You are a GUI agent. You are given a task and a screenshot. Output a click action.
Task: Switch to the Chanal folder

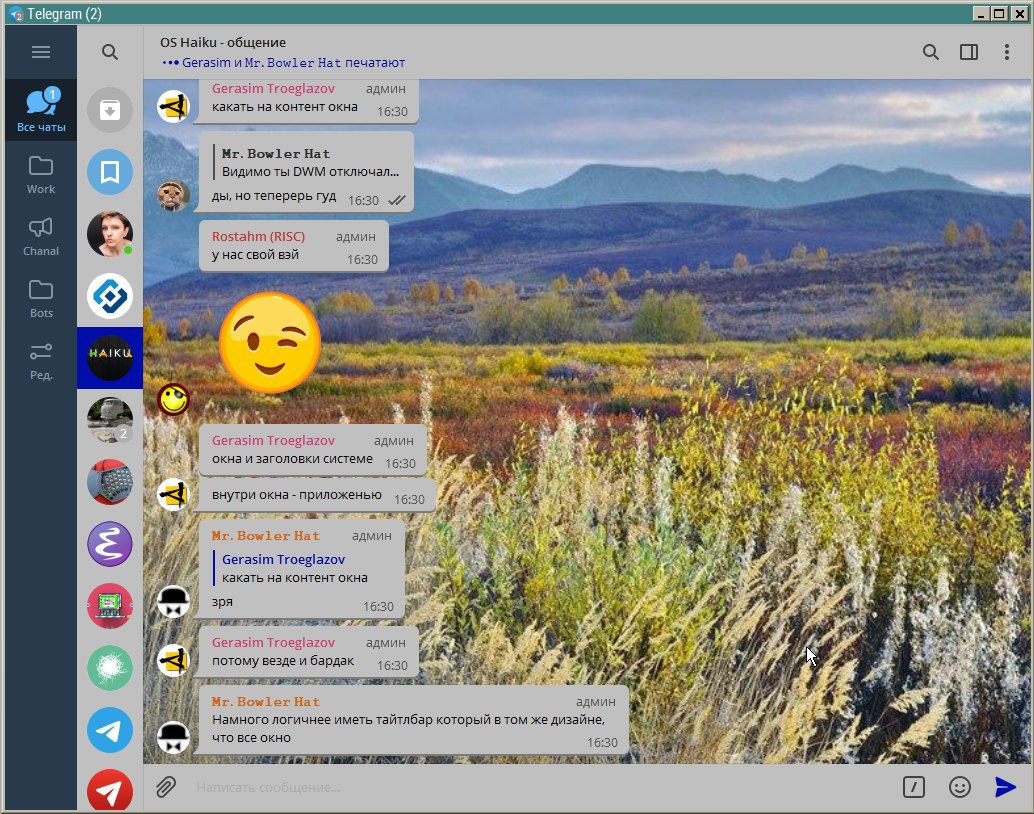(41, 237)
